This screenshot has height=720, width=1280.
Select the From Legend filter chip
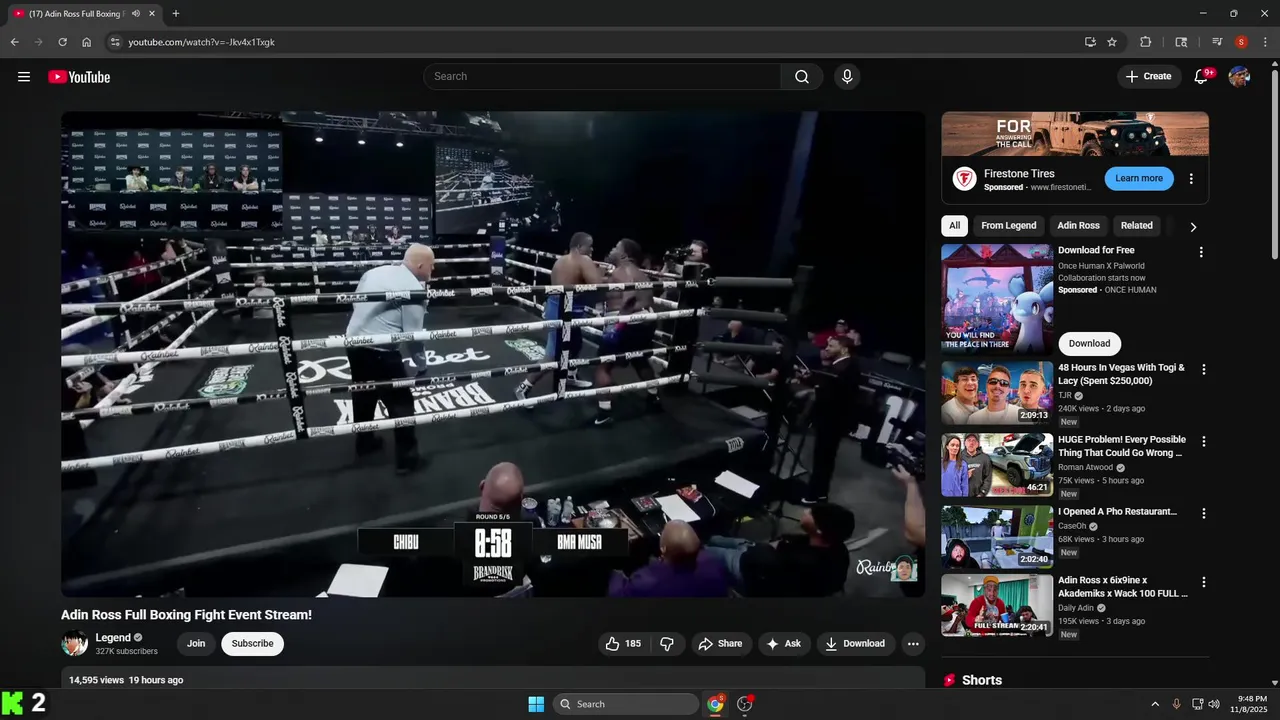coord(1008,226)
